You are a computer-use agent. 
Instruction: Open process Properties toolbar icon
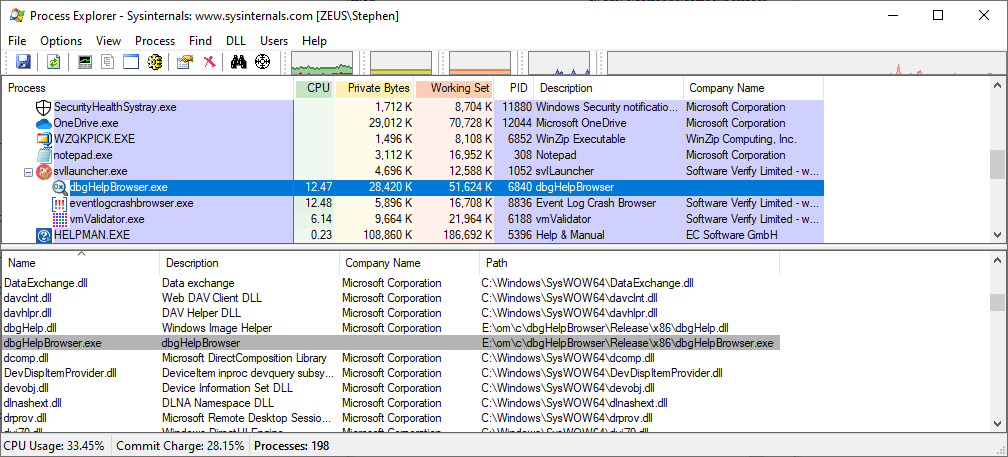point(184,62)
